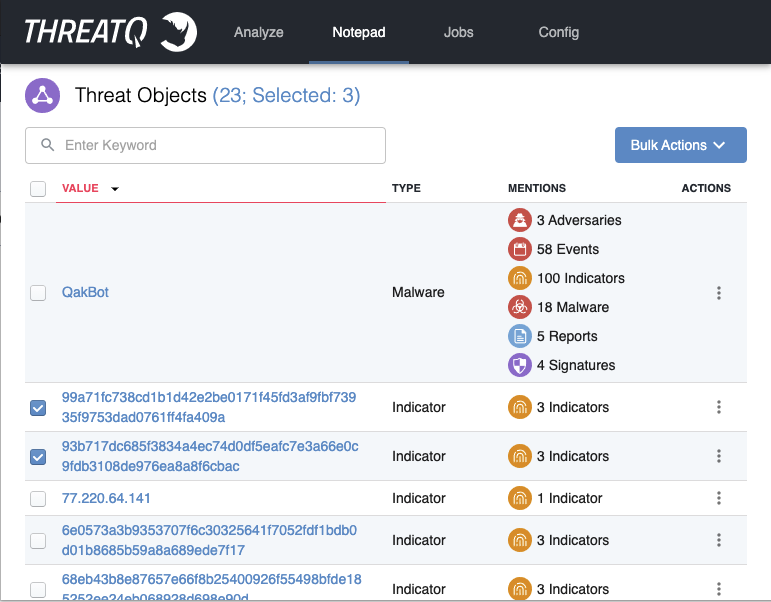Check the 77.220.64.141 row checkbox
The height and width of the screenshot is (602, 771).
click(x=38, y=499)
